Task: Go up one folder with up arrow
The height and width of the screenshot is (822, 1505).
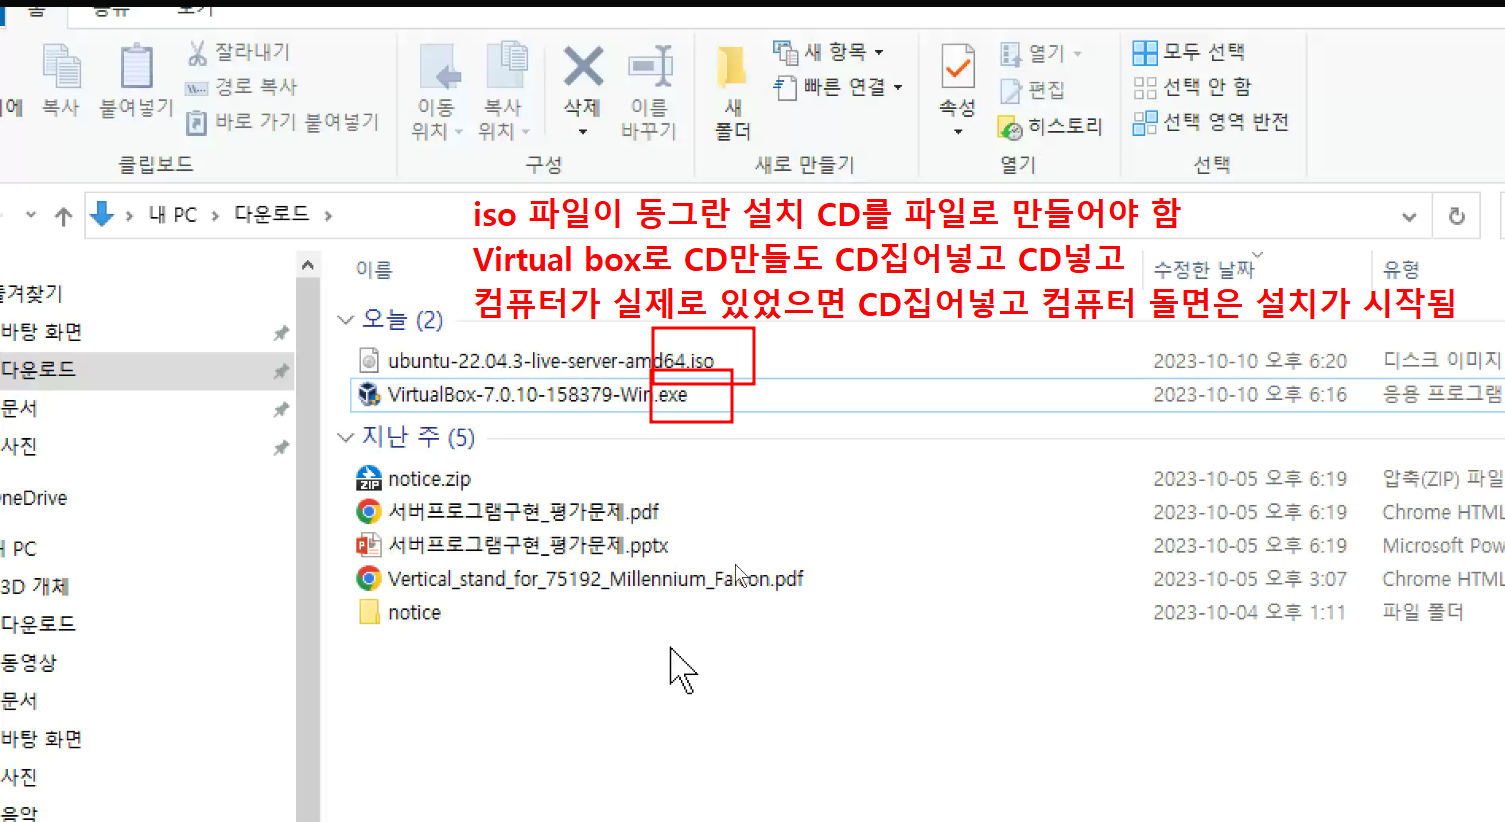Action: click(64, 215)
